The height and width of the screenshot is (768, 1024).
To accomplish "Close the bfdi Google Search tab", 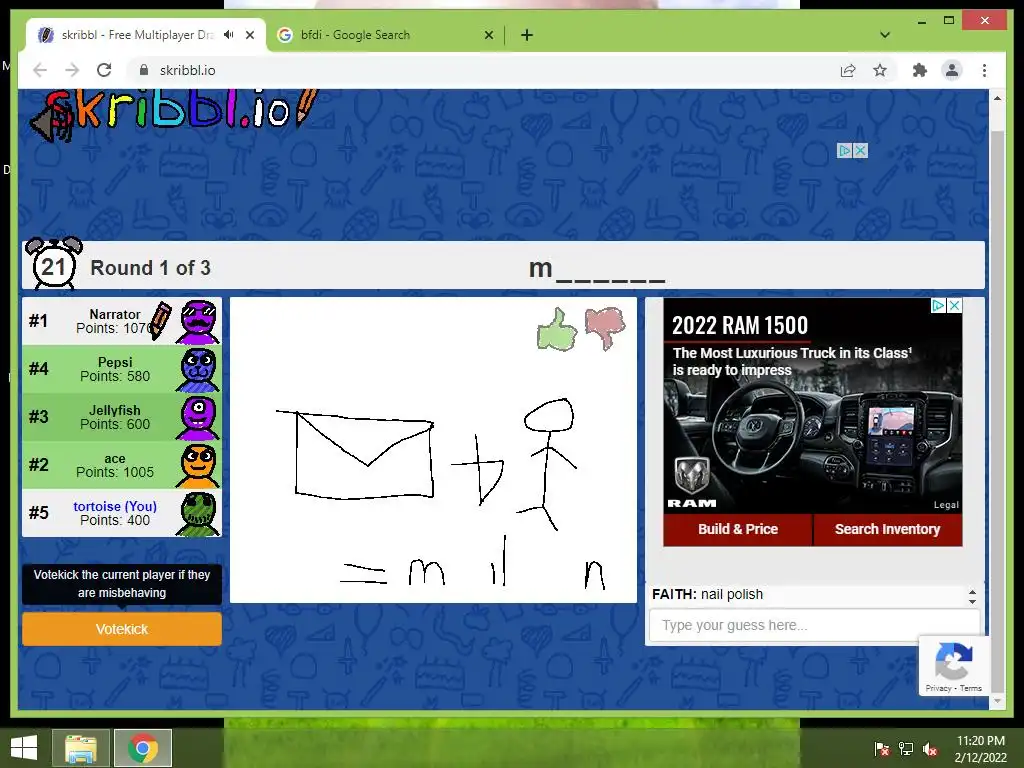I will [488, 35].
